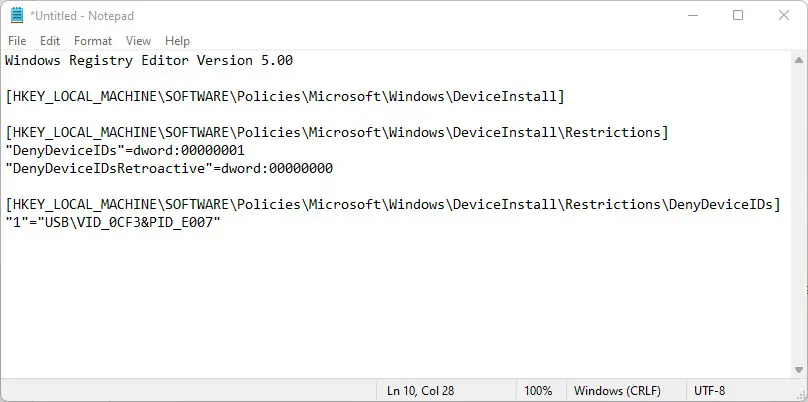Click the Windows (CRLF) status indicator
The width and height of the screenshot is (808, 402).
[617, 391]
